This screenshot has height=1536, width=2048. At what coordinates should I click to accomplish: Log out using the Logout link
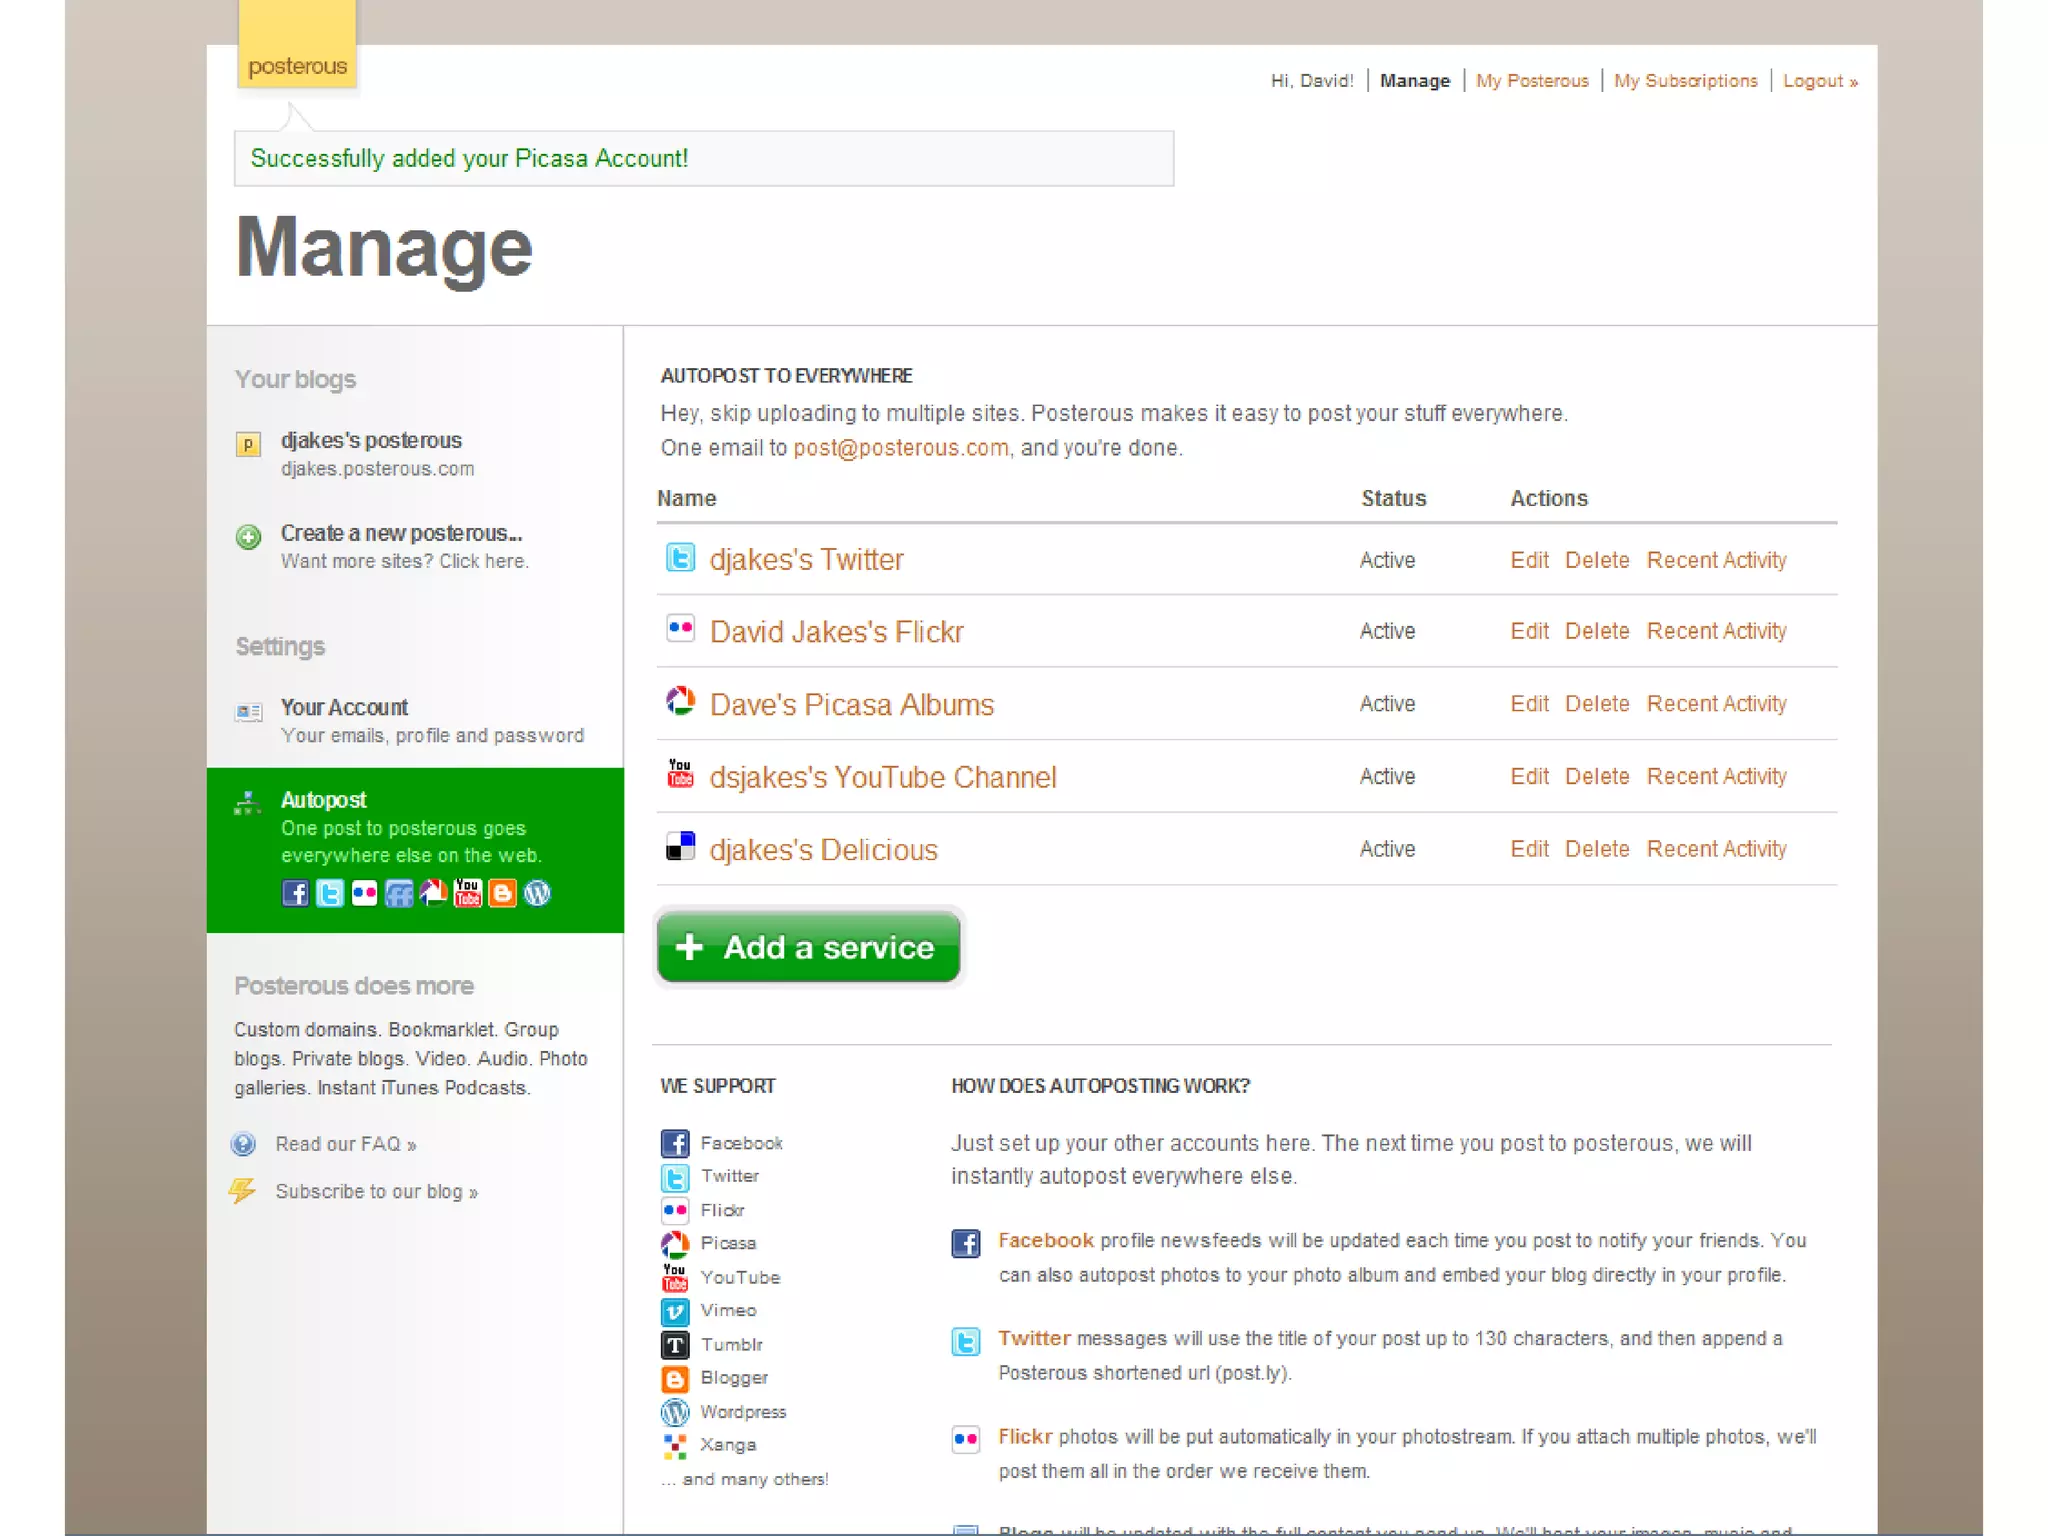[x=1819, y=81]
